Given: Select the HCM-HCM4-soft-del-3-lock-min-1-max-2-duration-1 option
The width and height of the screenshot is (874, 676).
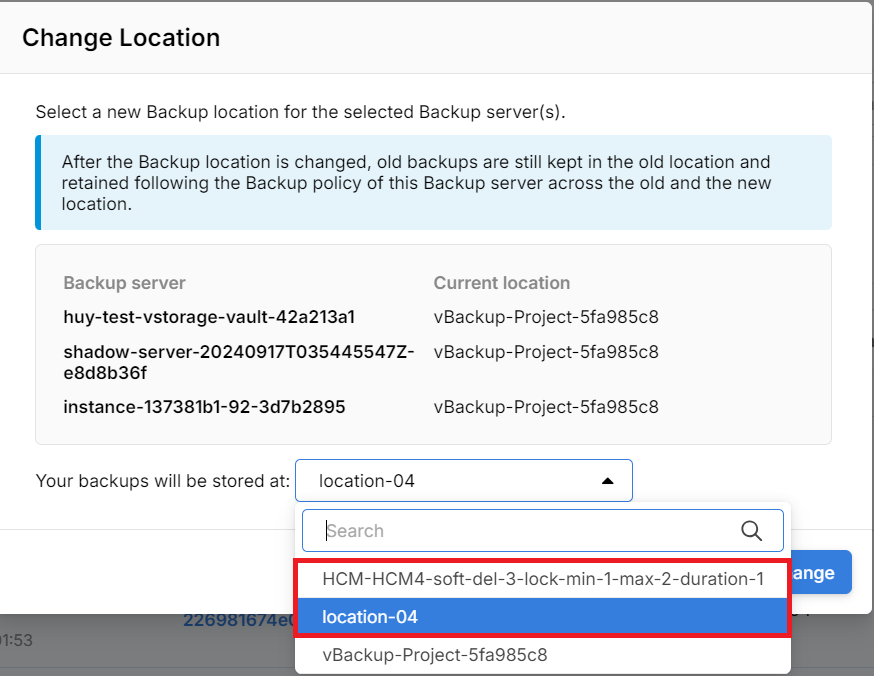Looking at the screenshot, I should [542, 579].
